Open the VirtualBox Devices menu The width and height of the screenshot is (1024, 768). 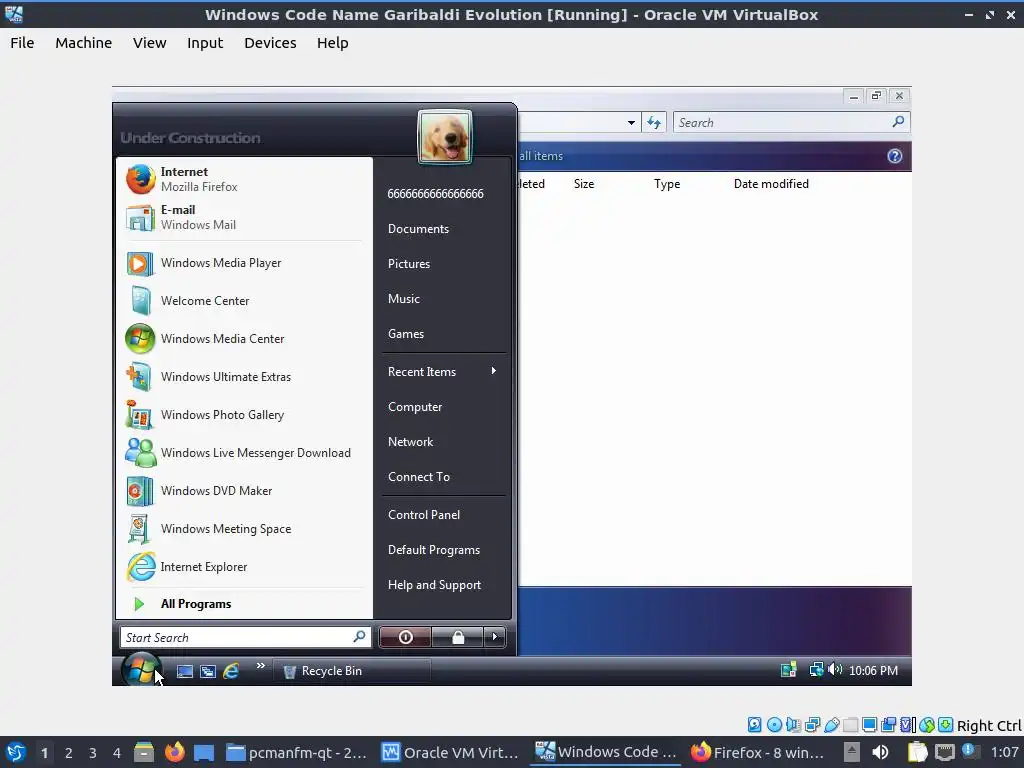pos(270,43)
